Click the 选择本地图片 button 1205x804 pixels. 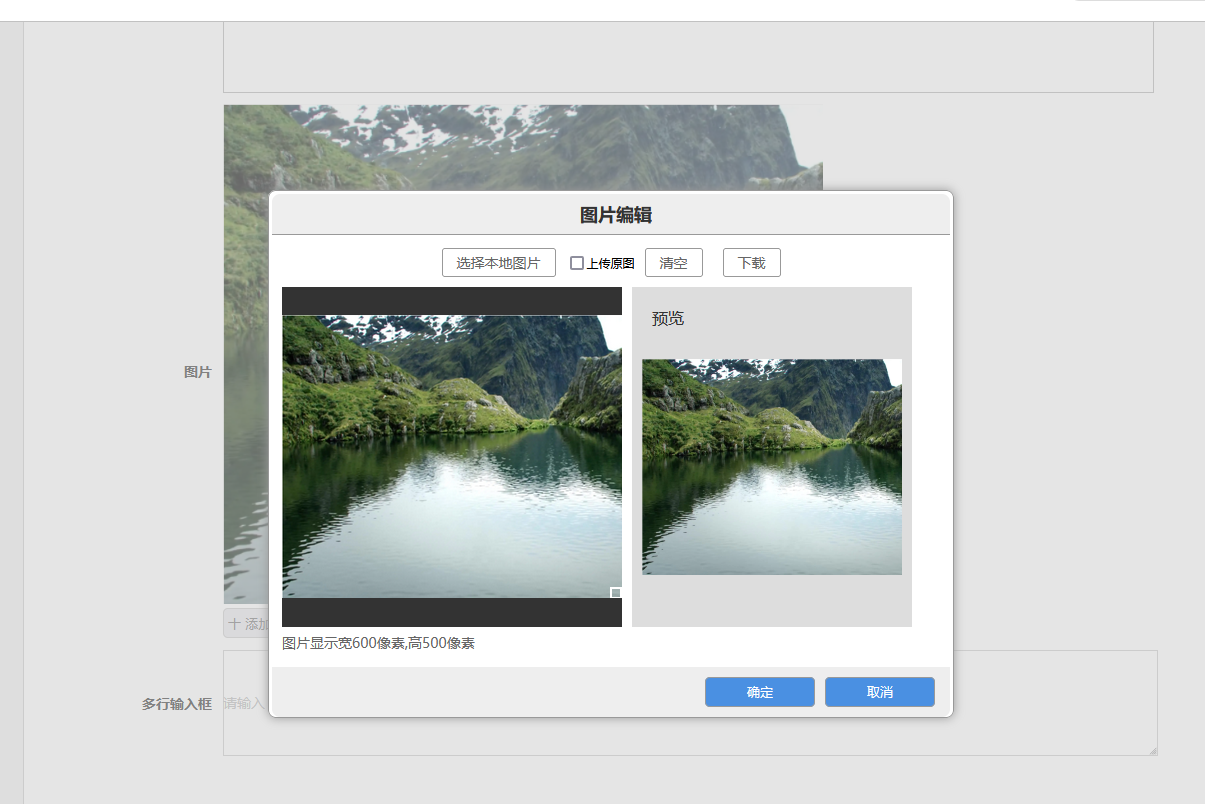(498, 263)
